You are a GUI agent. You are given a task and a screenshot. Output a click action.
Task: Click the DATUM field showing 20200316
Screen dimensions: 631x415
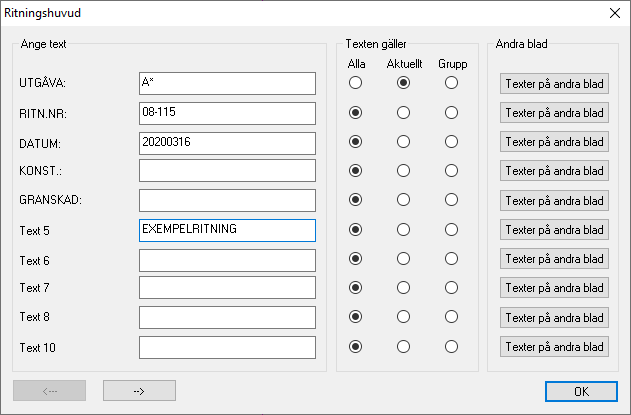[x=227, y=143]
